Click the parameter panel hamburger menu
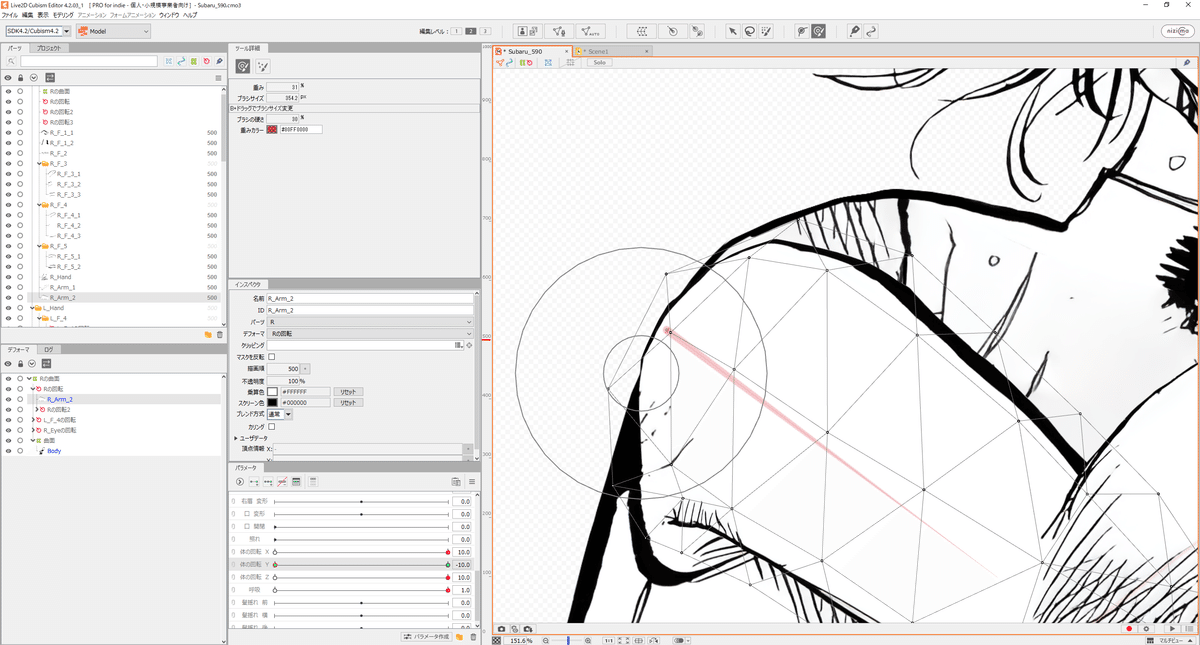The height and width of the screenshot is (645, 1200). click(x=472, y=482)
